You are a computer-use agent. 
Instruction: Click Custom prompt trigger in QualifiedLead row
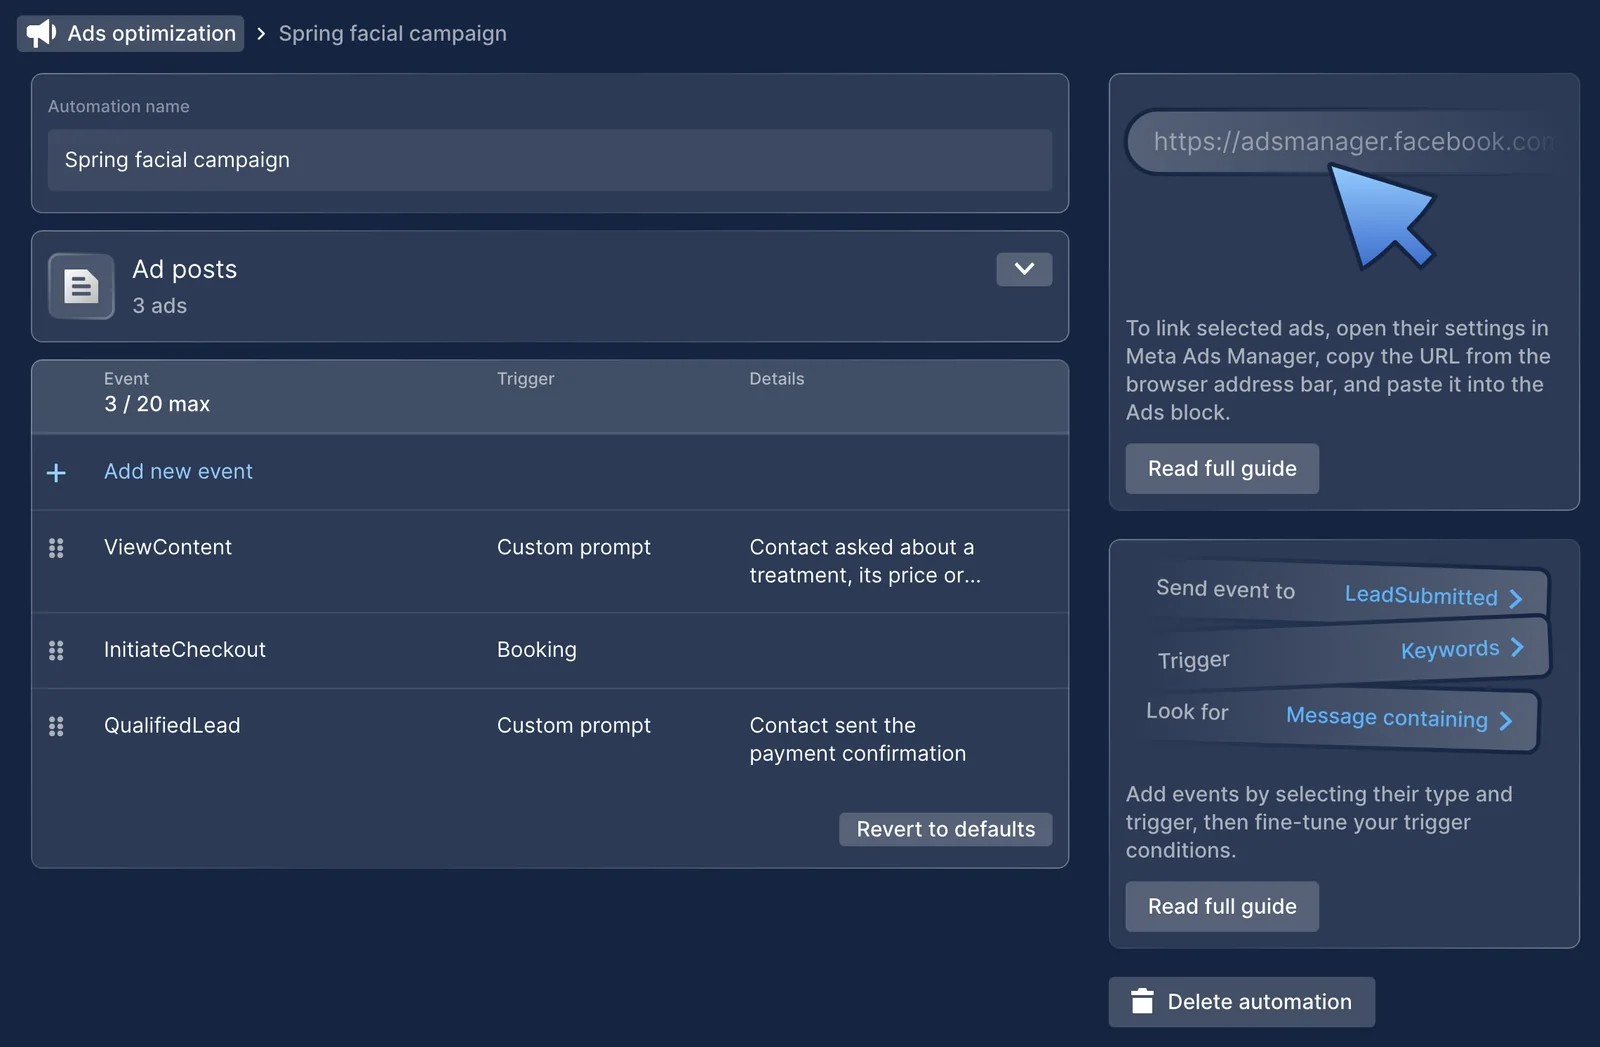(574, 725)
